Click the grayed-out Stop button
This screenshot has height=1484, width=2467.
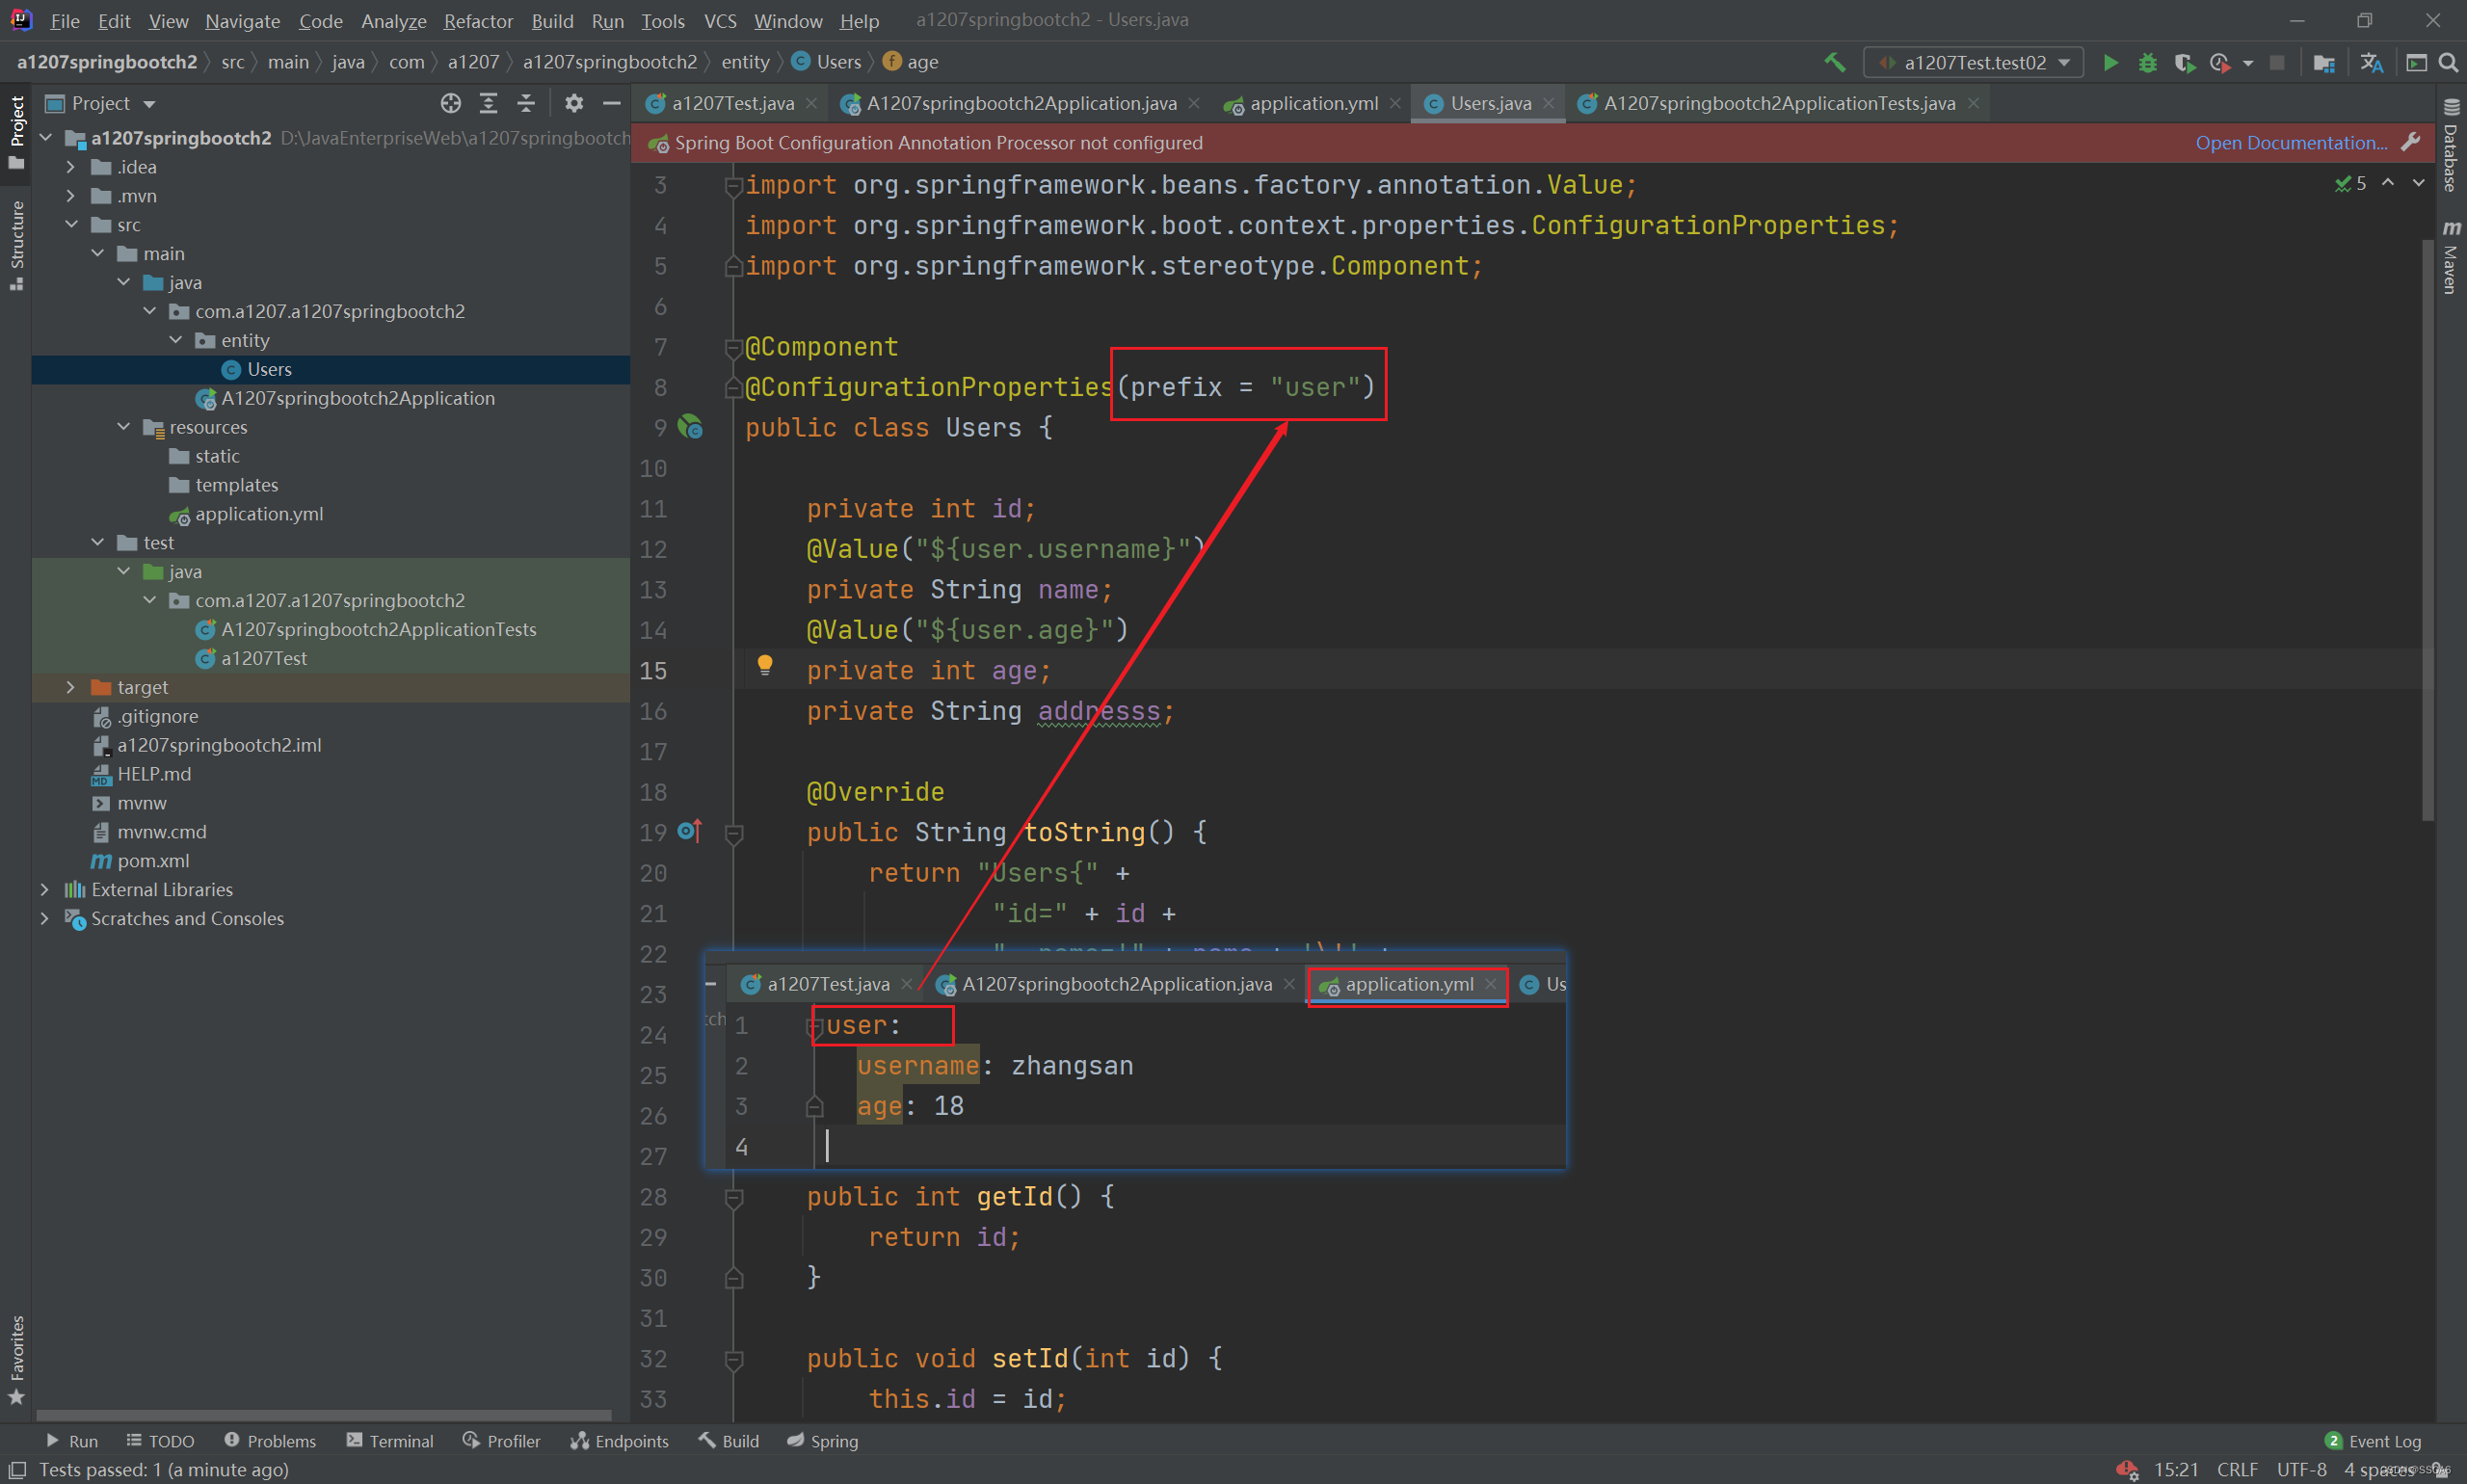point(2277,62)
